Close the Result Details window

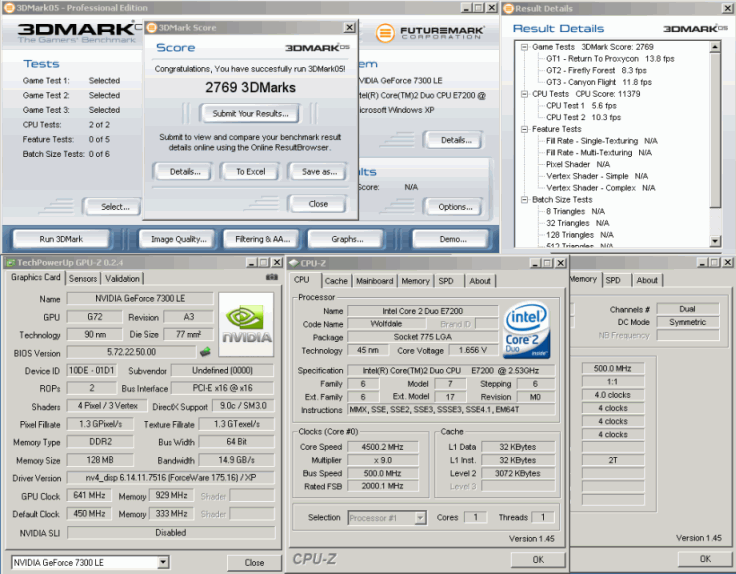[x=726, y=8]
